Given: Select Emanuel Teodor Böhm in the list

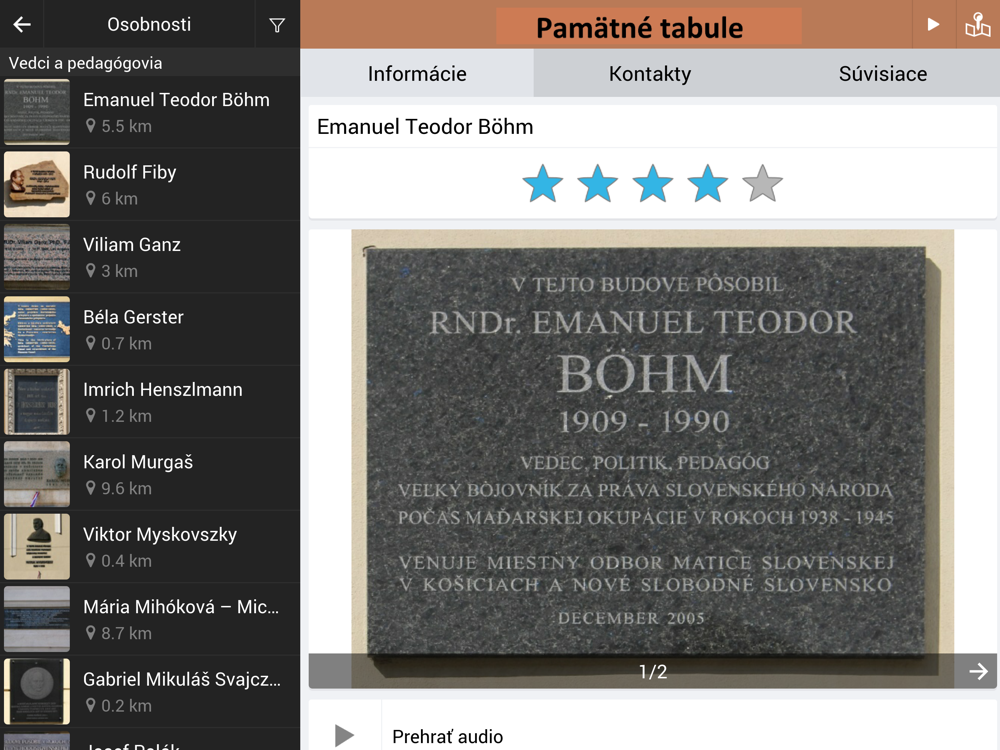Looking at the screenshot, I should [x=150, y=112].
